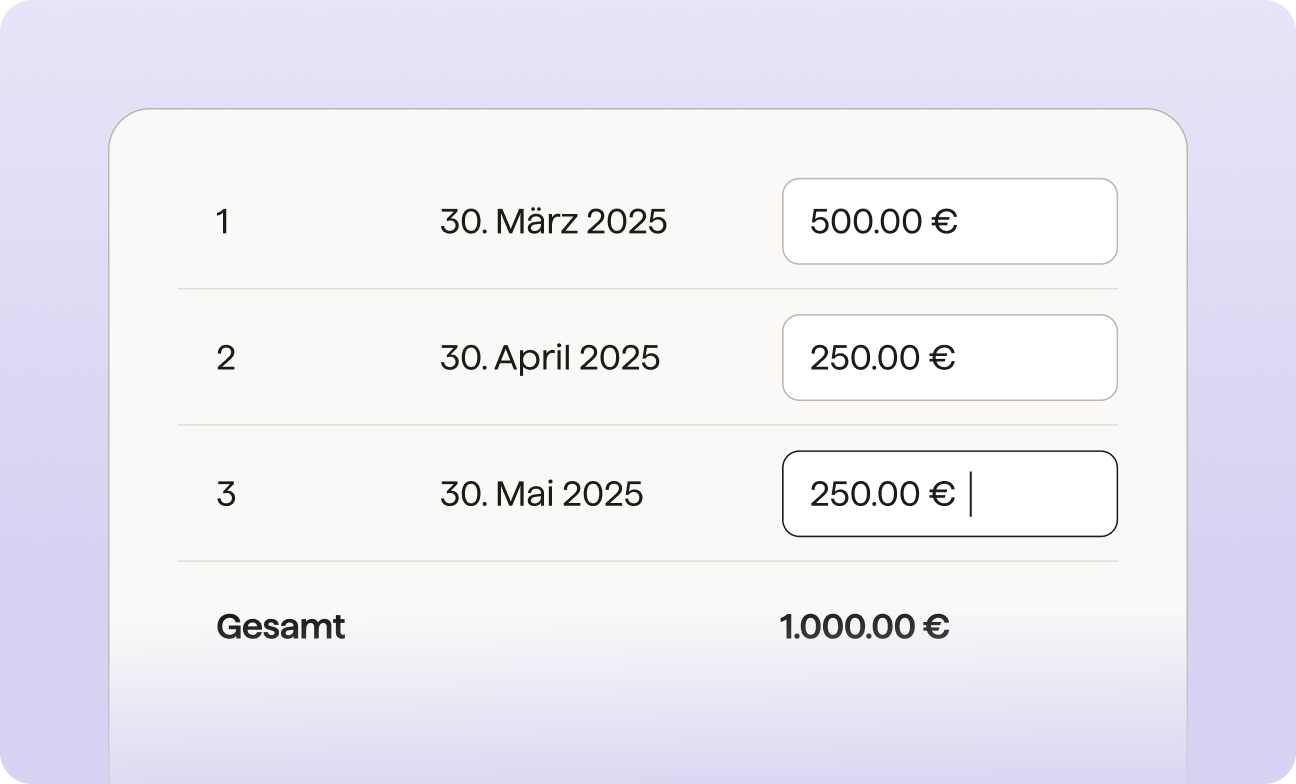
Task: Click the empty space right of the cursor in May's field
Action: pos(1045,494)
